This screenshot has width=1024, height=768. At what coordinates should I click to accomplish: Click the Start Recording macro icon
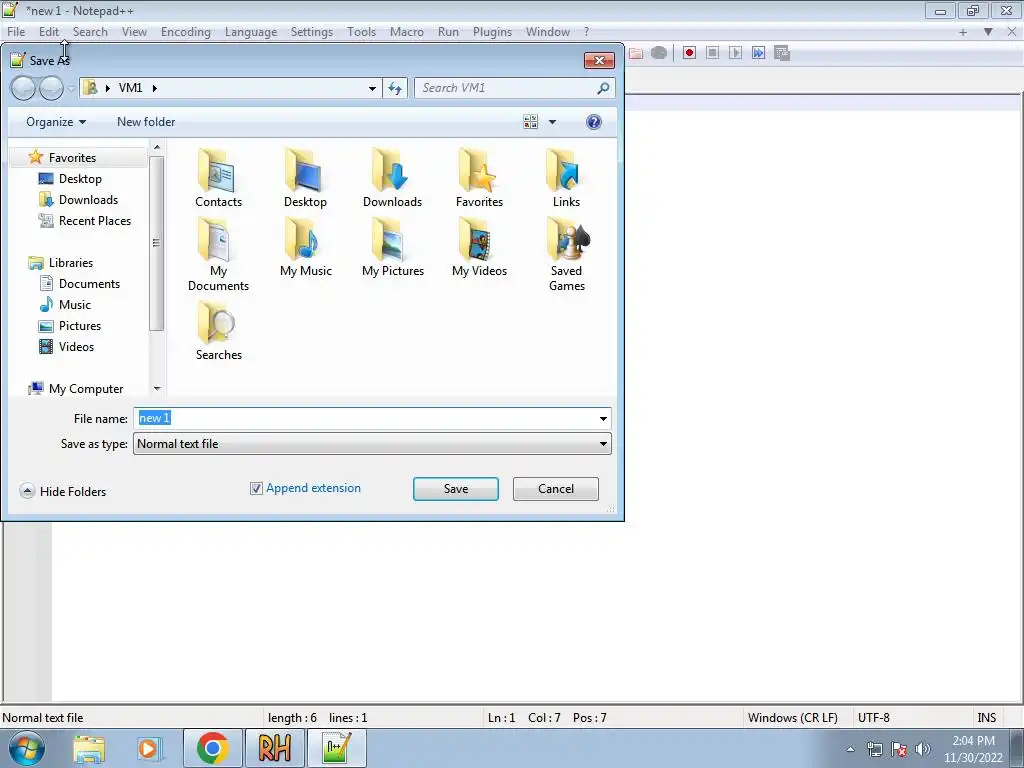(689, 53)
